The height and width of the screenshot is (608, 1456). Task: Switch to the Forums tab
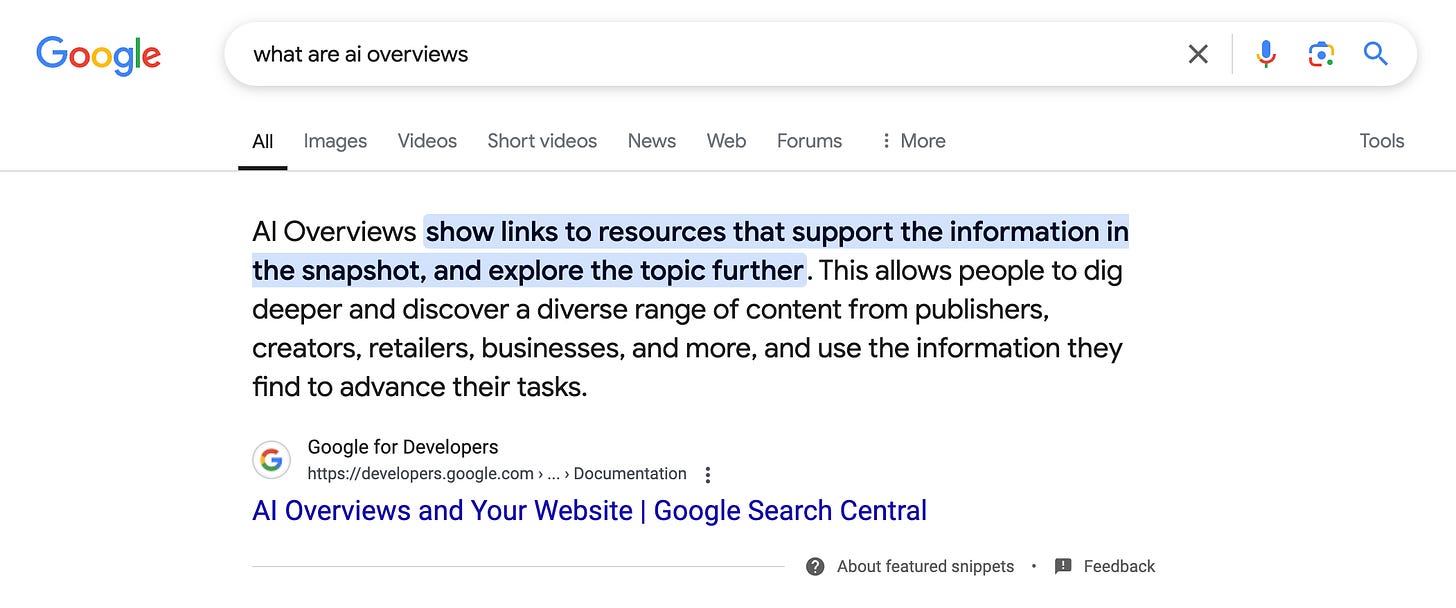tap(809, 141)
